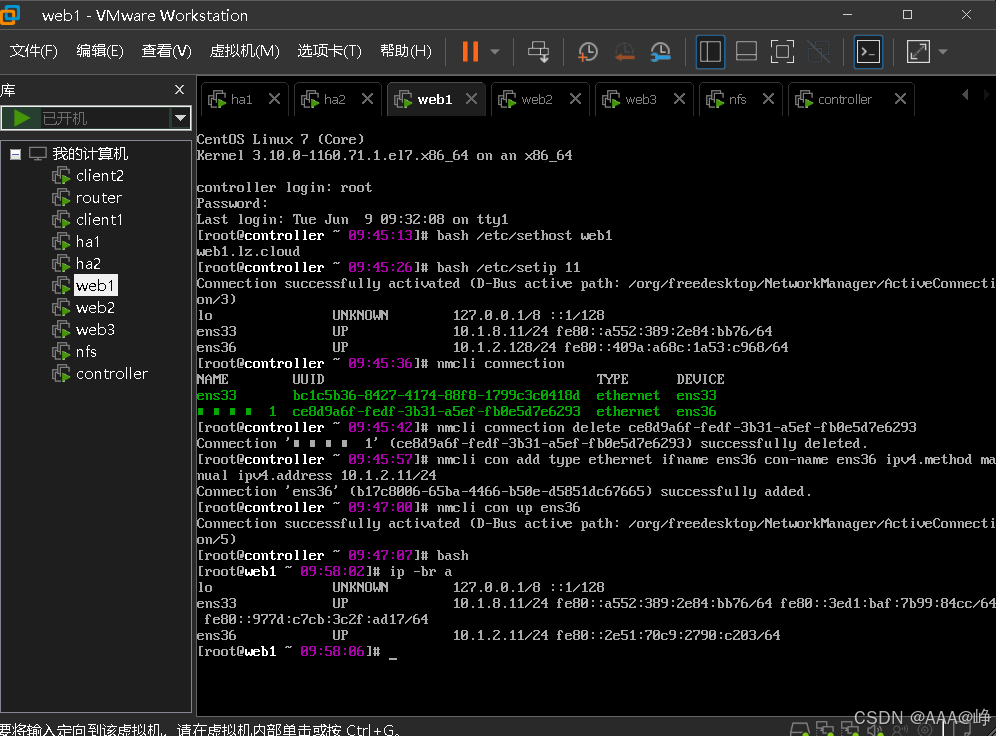This screenshot has height=736, width=996.
Task: Click the stretch guest display icon
Action: pos(918,51)
